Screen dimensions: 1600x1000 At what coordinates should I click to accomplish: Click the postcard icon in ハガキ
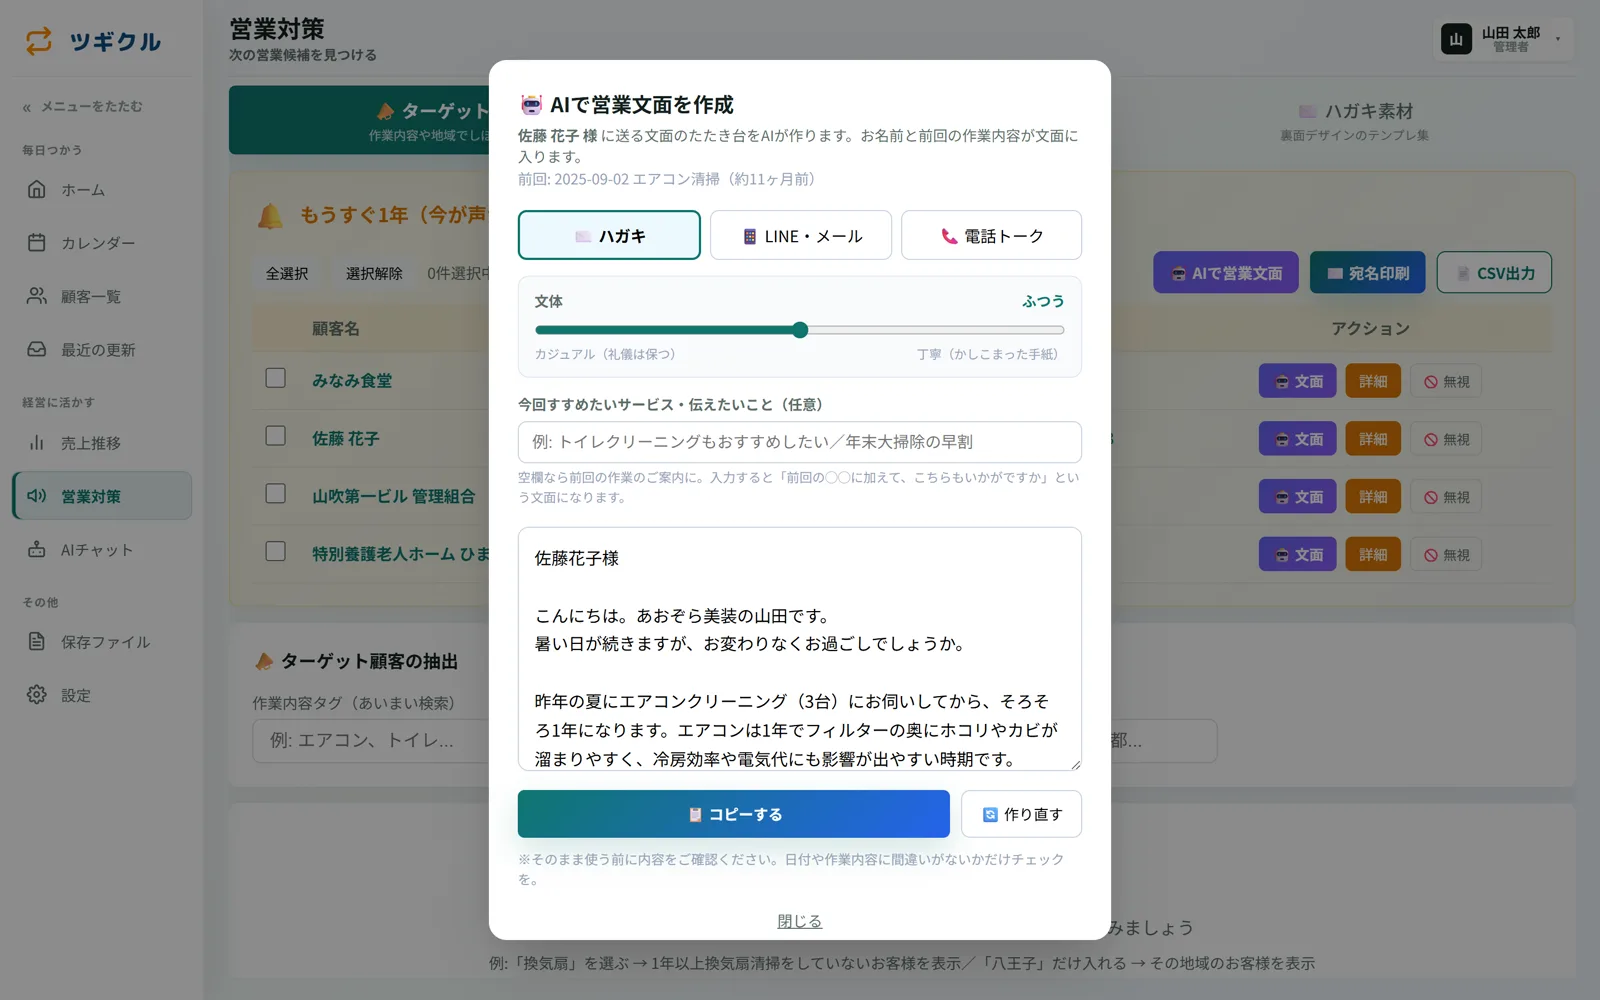point(583,237)
